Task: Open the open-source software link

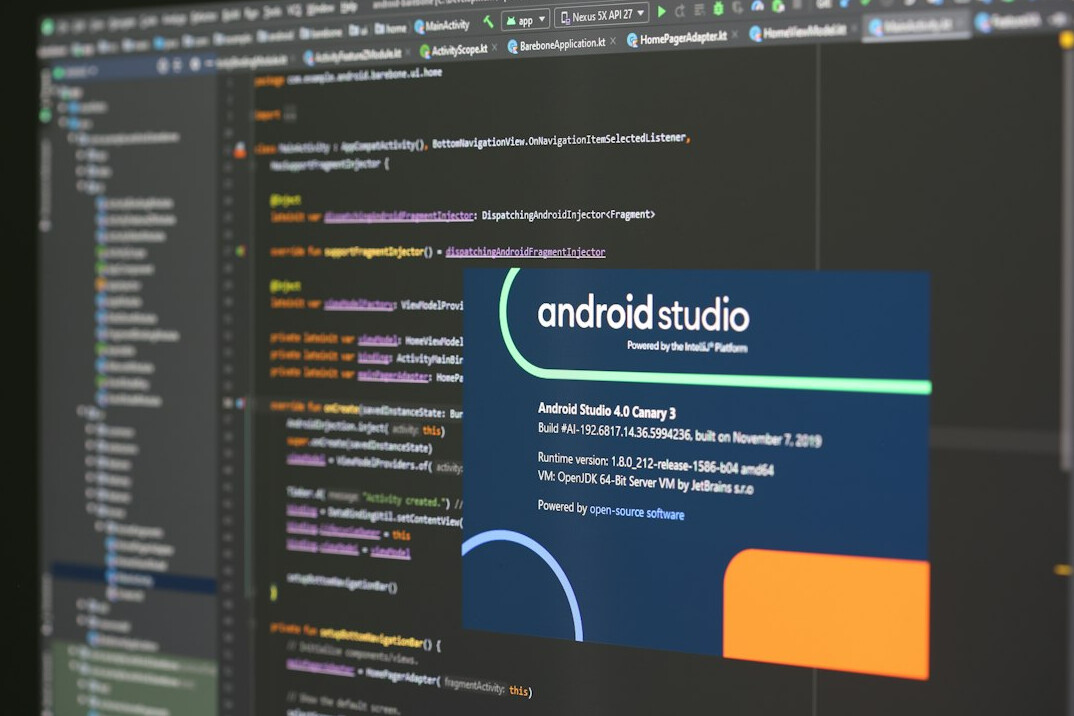Action: [x=636, y=512]
